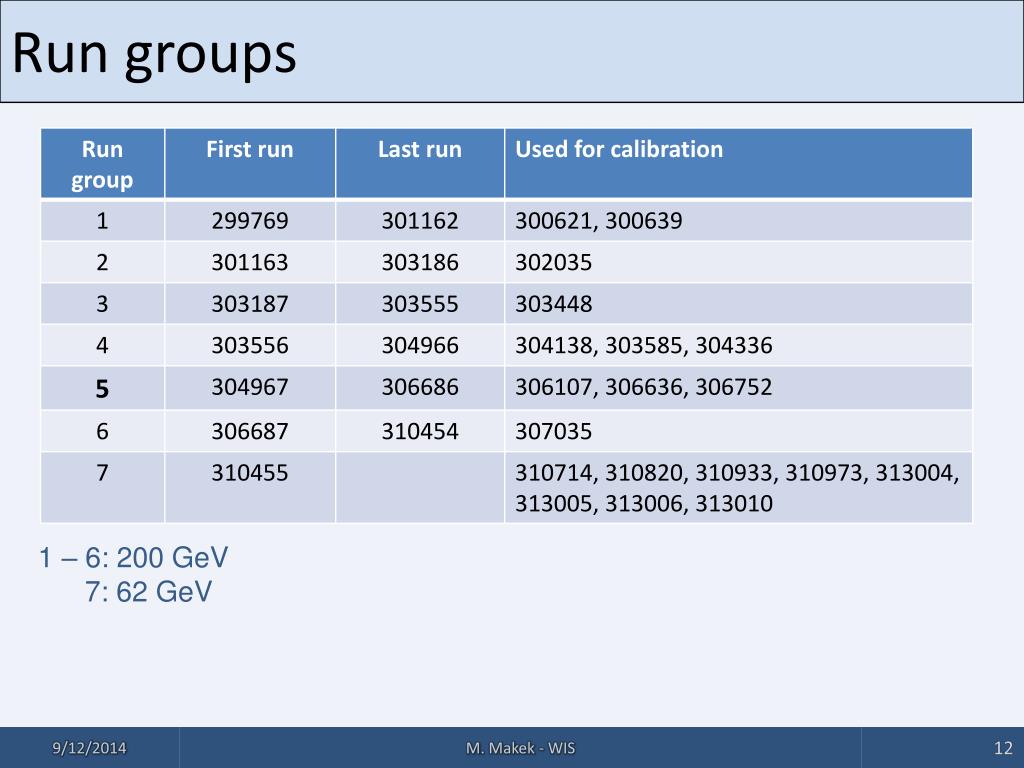
Task: Click the footer date 9/12/2014
Action: pyautogui.click(x=89, y=748)
